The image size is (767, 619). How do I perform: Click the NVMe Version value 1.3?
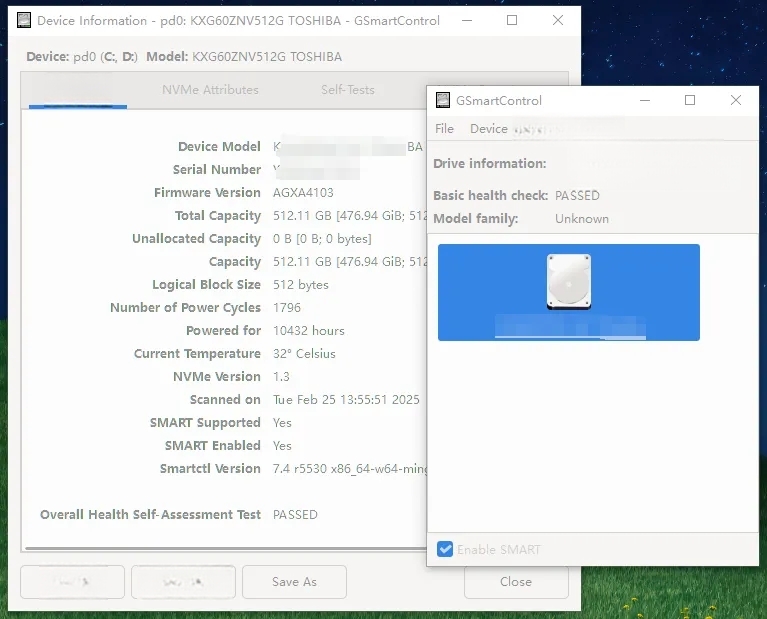click(x=281, y=376)
